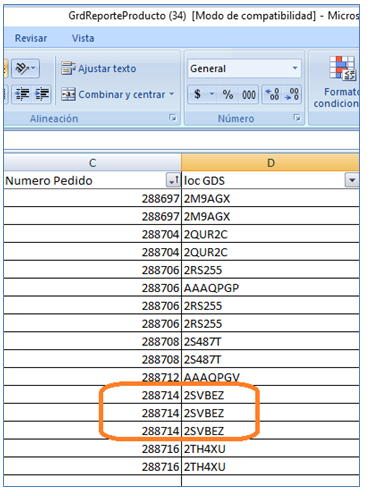The width and height of the screenshot is (372, 496).
Task: Apply percent style format
Action: pyautogui.click(x=228, y=95)
